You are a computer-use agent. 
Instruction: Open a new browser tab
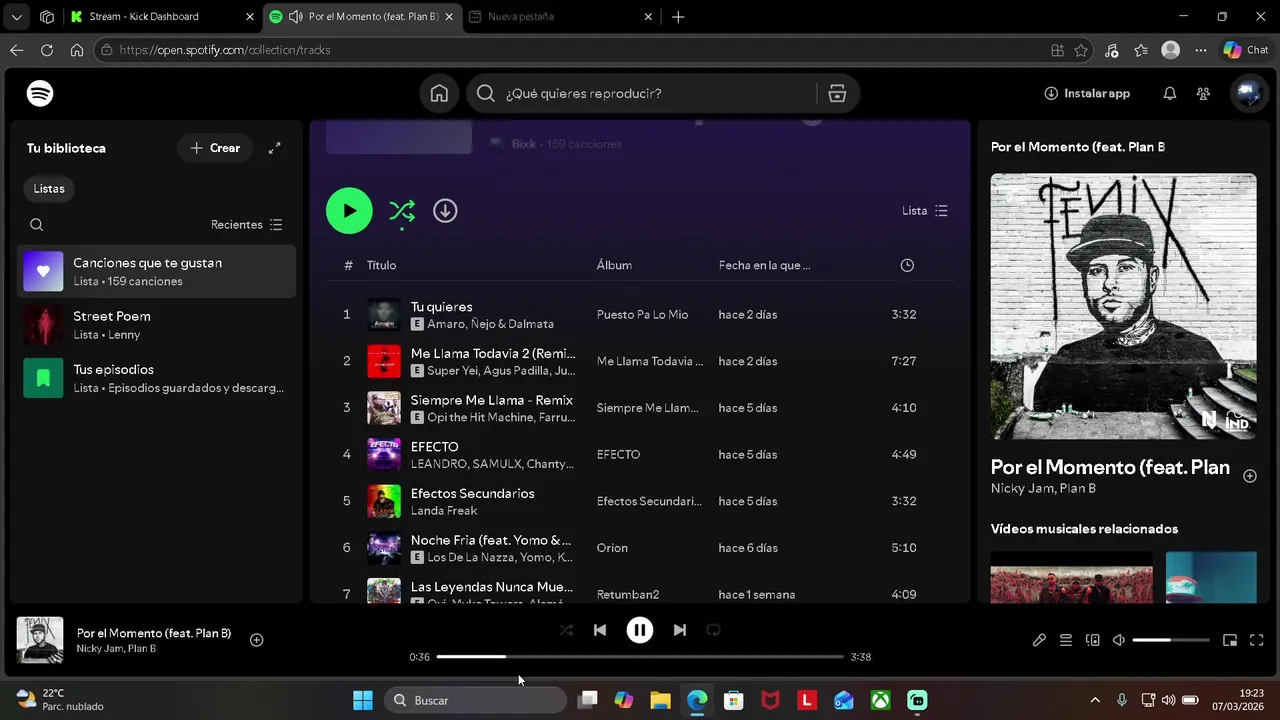tap(678, 17)
